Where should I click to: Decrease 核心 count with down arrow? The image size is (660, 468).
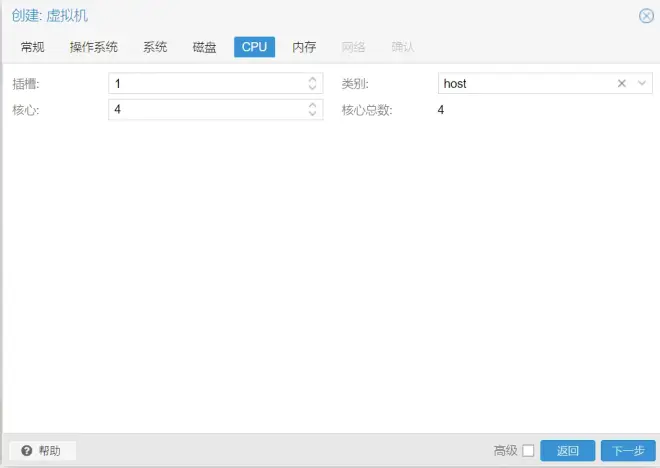tap(312, 114)
